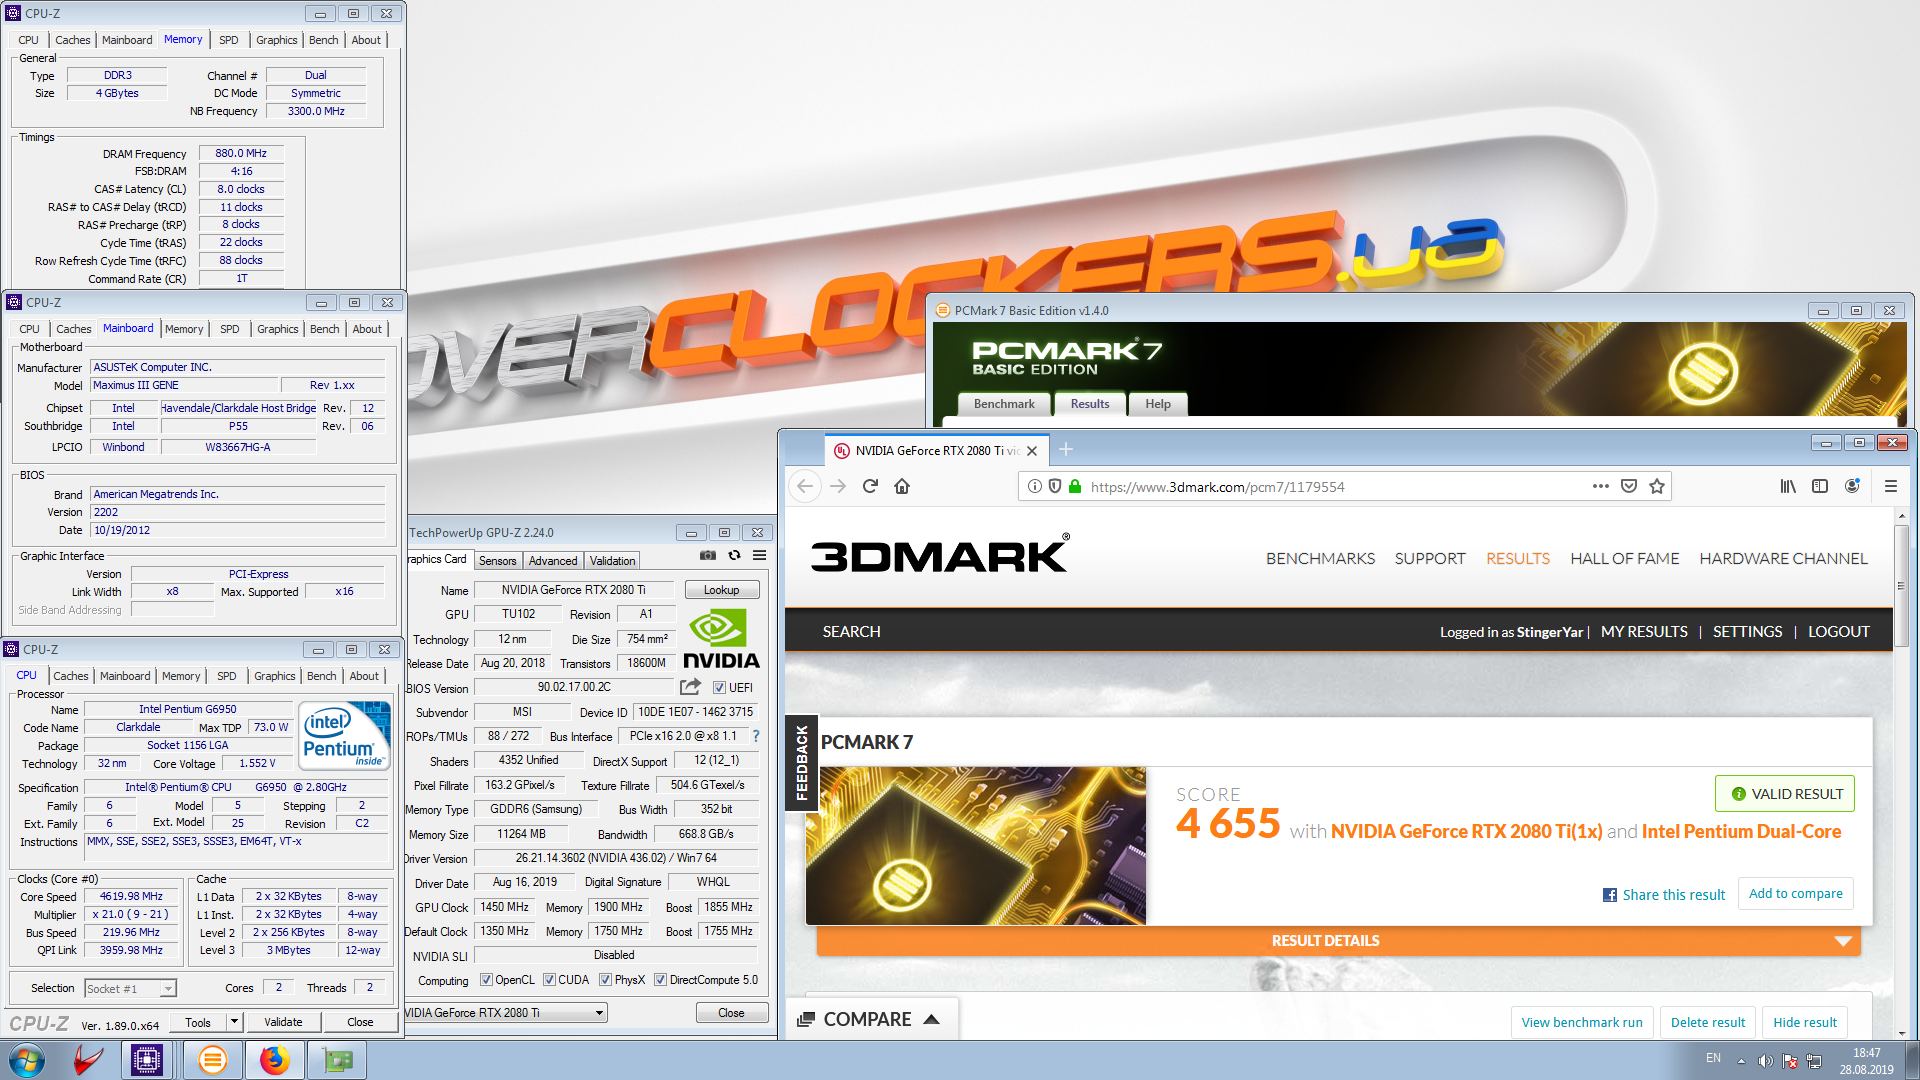Open the Firefox account icon
The image size is (1920, 1080).
coord(1852,487)
